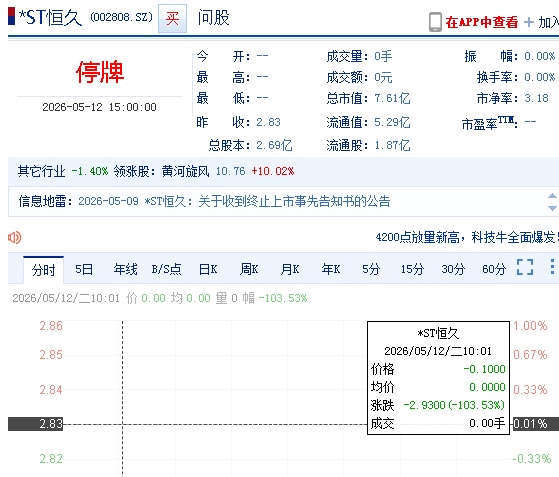Select the 30分 chart tab
This screenshot has height=477, width=559.
(x=453, y=269)
